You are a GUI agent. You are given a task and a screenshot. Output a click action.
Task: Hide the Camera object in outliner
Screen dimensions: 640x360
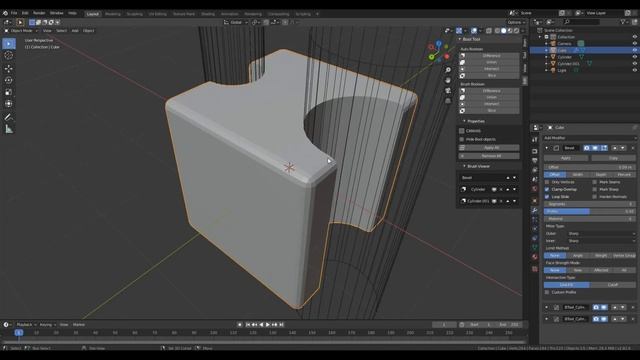click(634, 43)
